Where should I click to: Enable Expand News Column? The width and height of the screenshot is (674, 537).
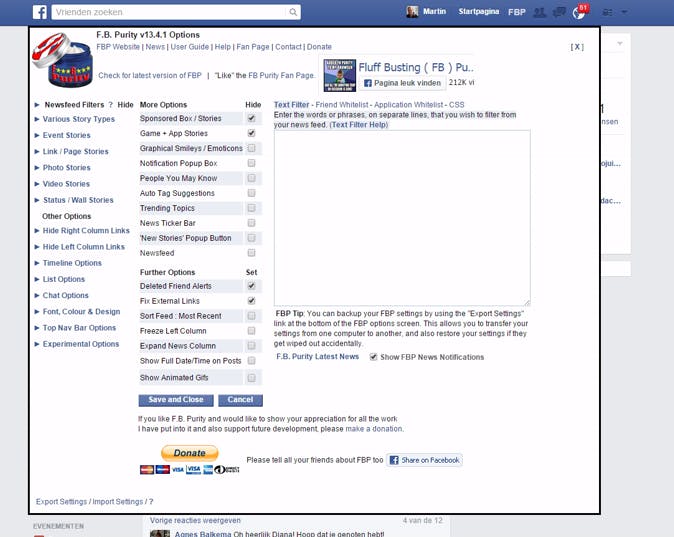(251, 346)
